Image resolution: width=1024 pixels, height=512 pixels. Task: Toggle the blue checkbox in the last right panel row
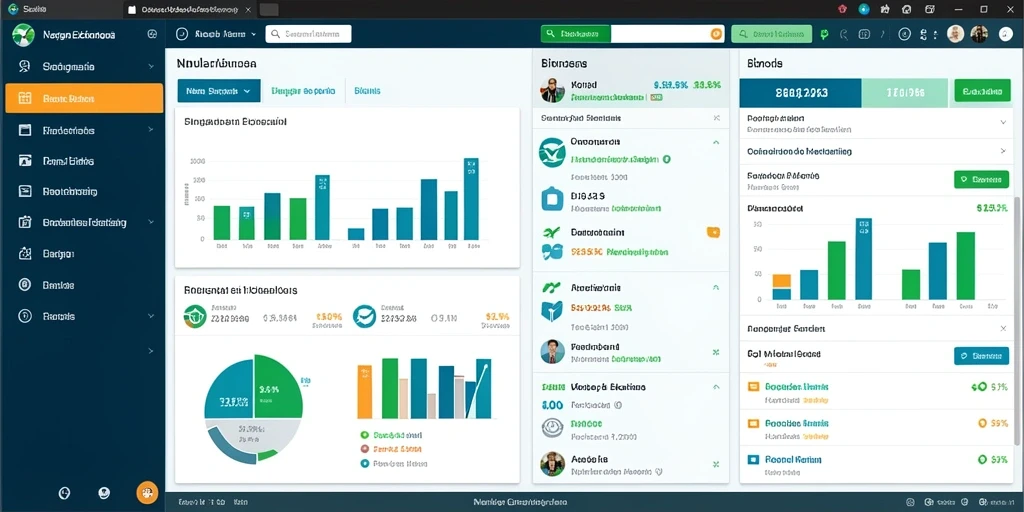click(752, 460)
